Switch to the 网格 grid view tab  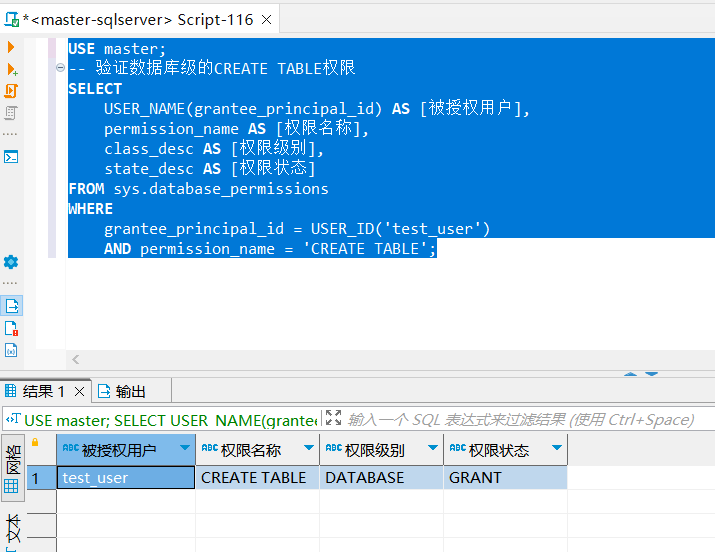click(12, 468)
